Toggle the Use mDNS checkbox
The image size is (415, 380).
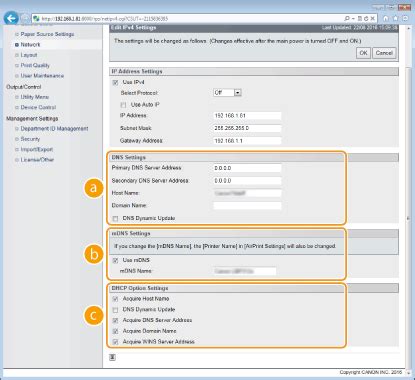point(115,260)
